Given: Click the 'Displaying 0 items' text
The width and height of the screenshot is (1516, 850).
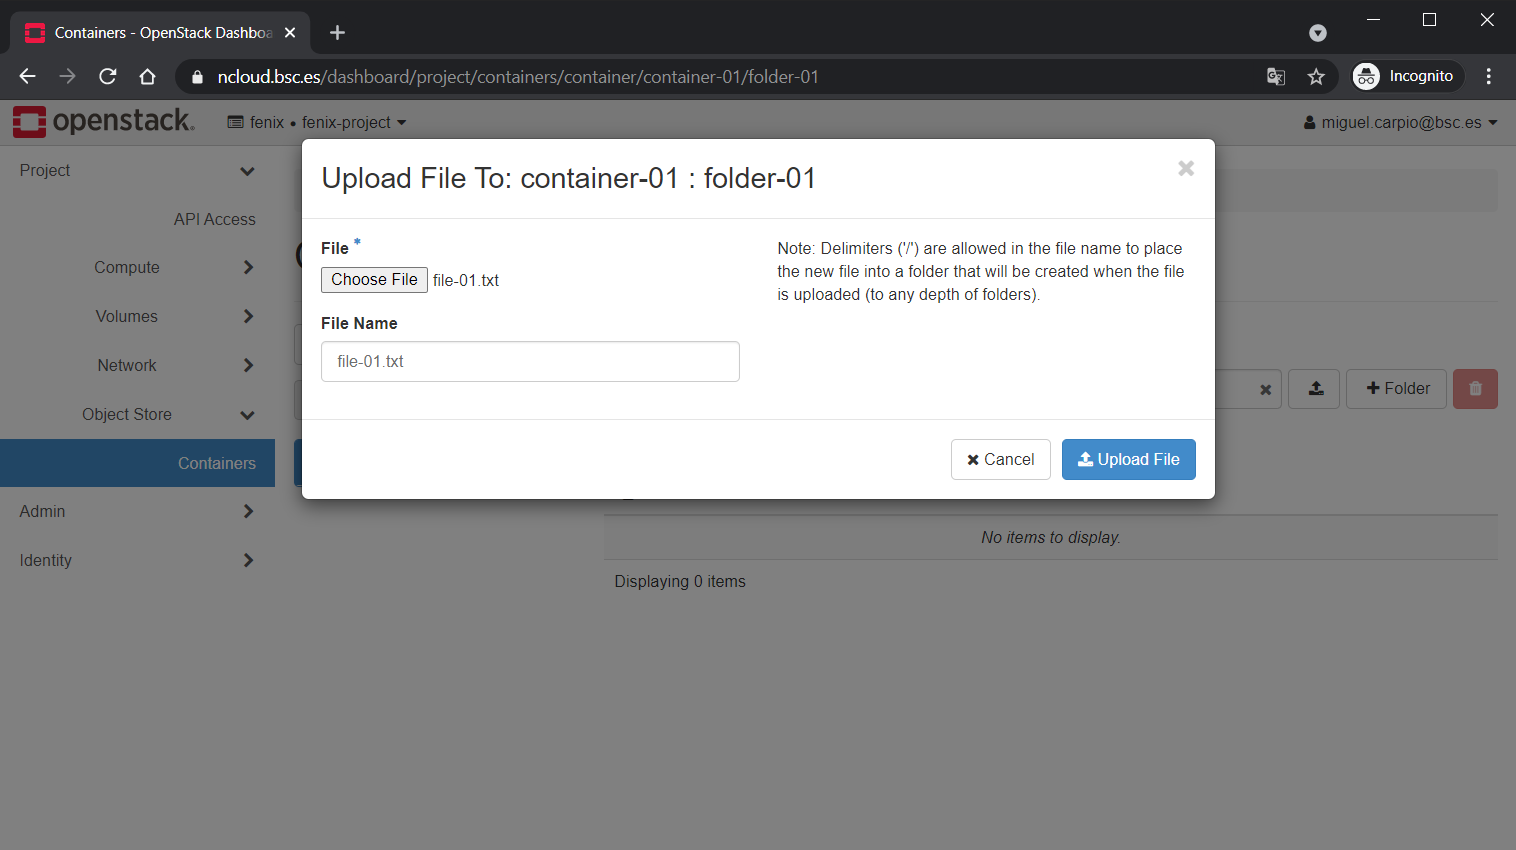Looking at the screenshot, I should click(x=680, y=581).
